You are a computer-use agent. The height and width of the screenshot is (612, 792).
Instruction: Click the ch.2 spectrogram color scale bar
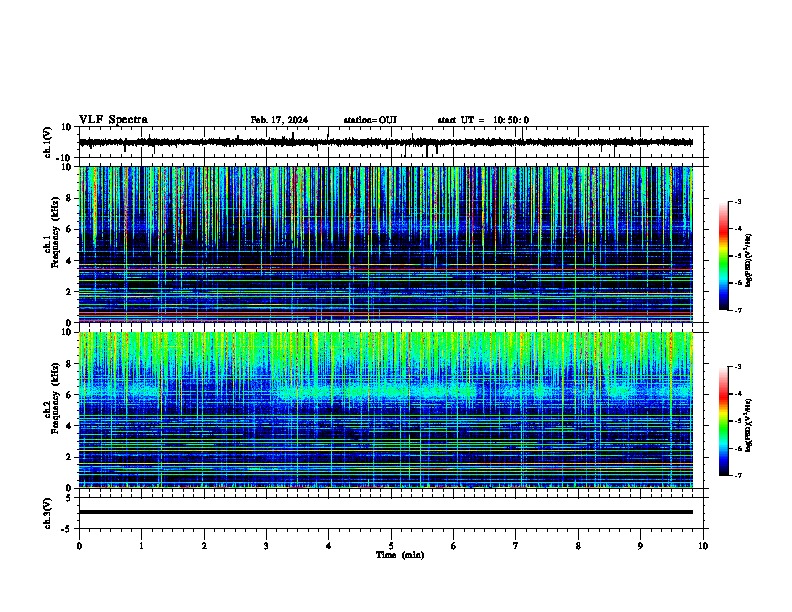click(724, 421)
